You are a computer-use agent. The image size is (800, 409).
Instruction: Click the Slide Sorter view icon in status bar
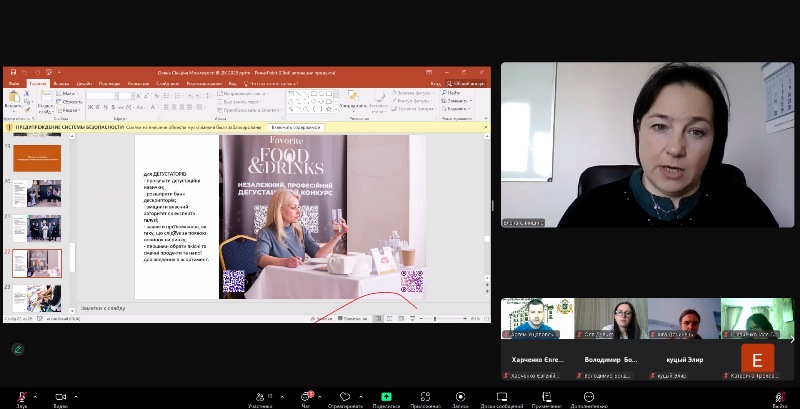[x=389, y=319]
